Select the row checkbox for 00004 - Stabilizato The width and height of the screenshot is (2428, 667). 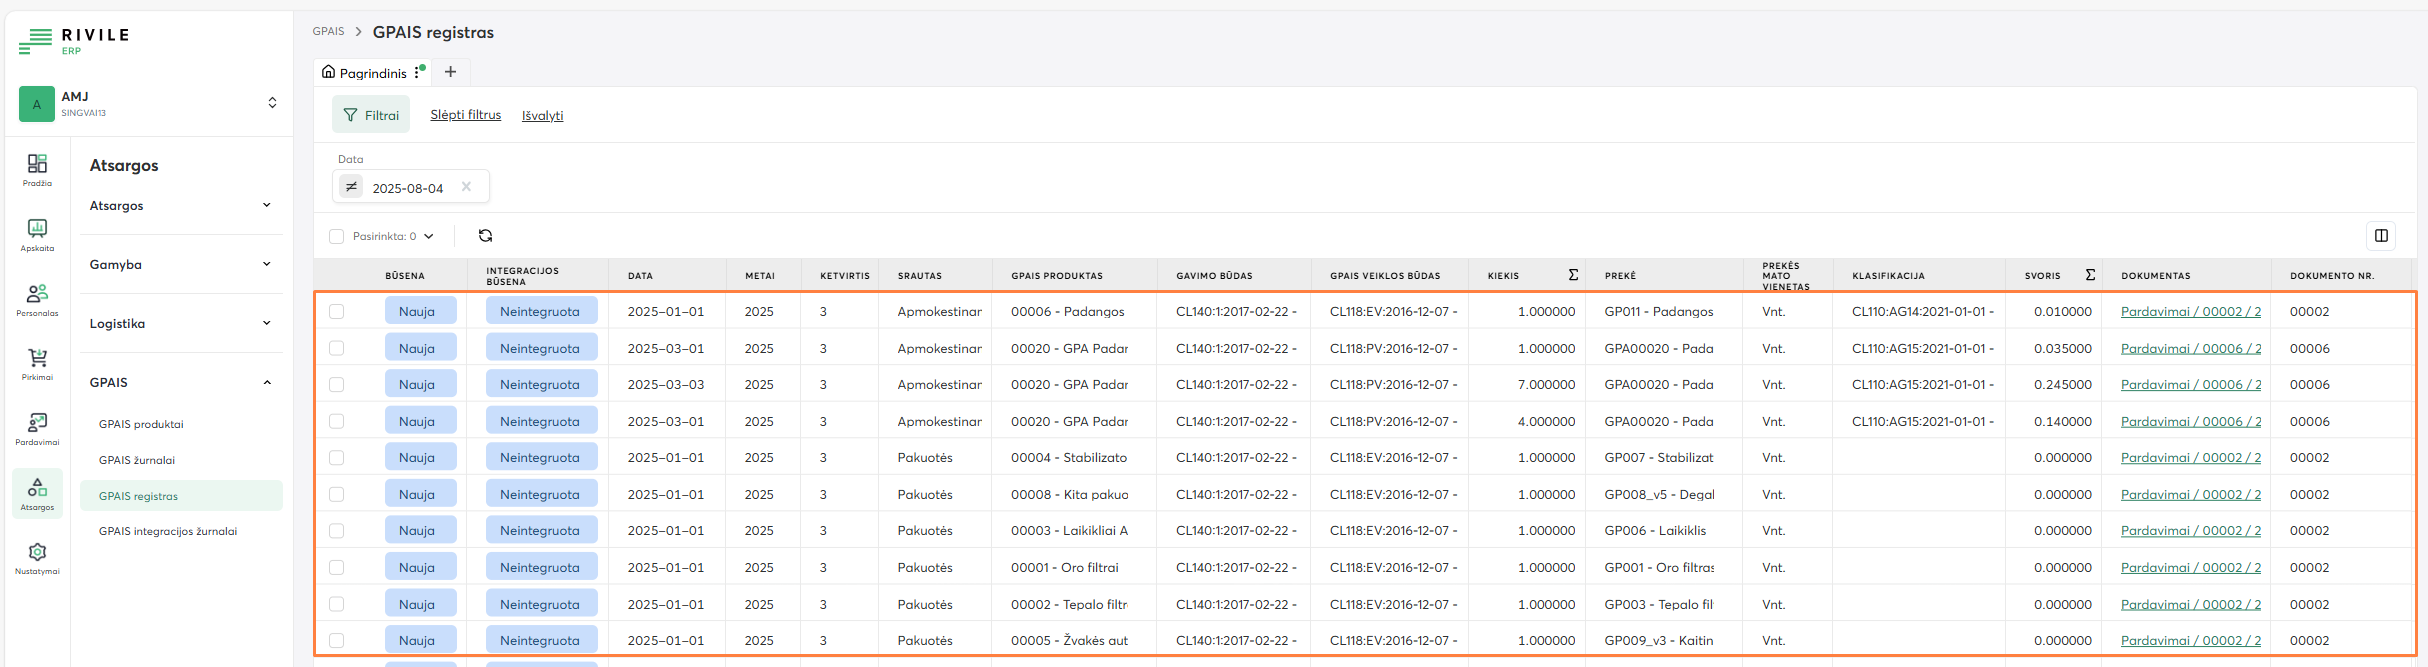[337, 458]
